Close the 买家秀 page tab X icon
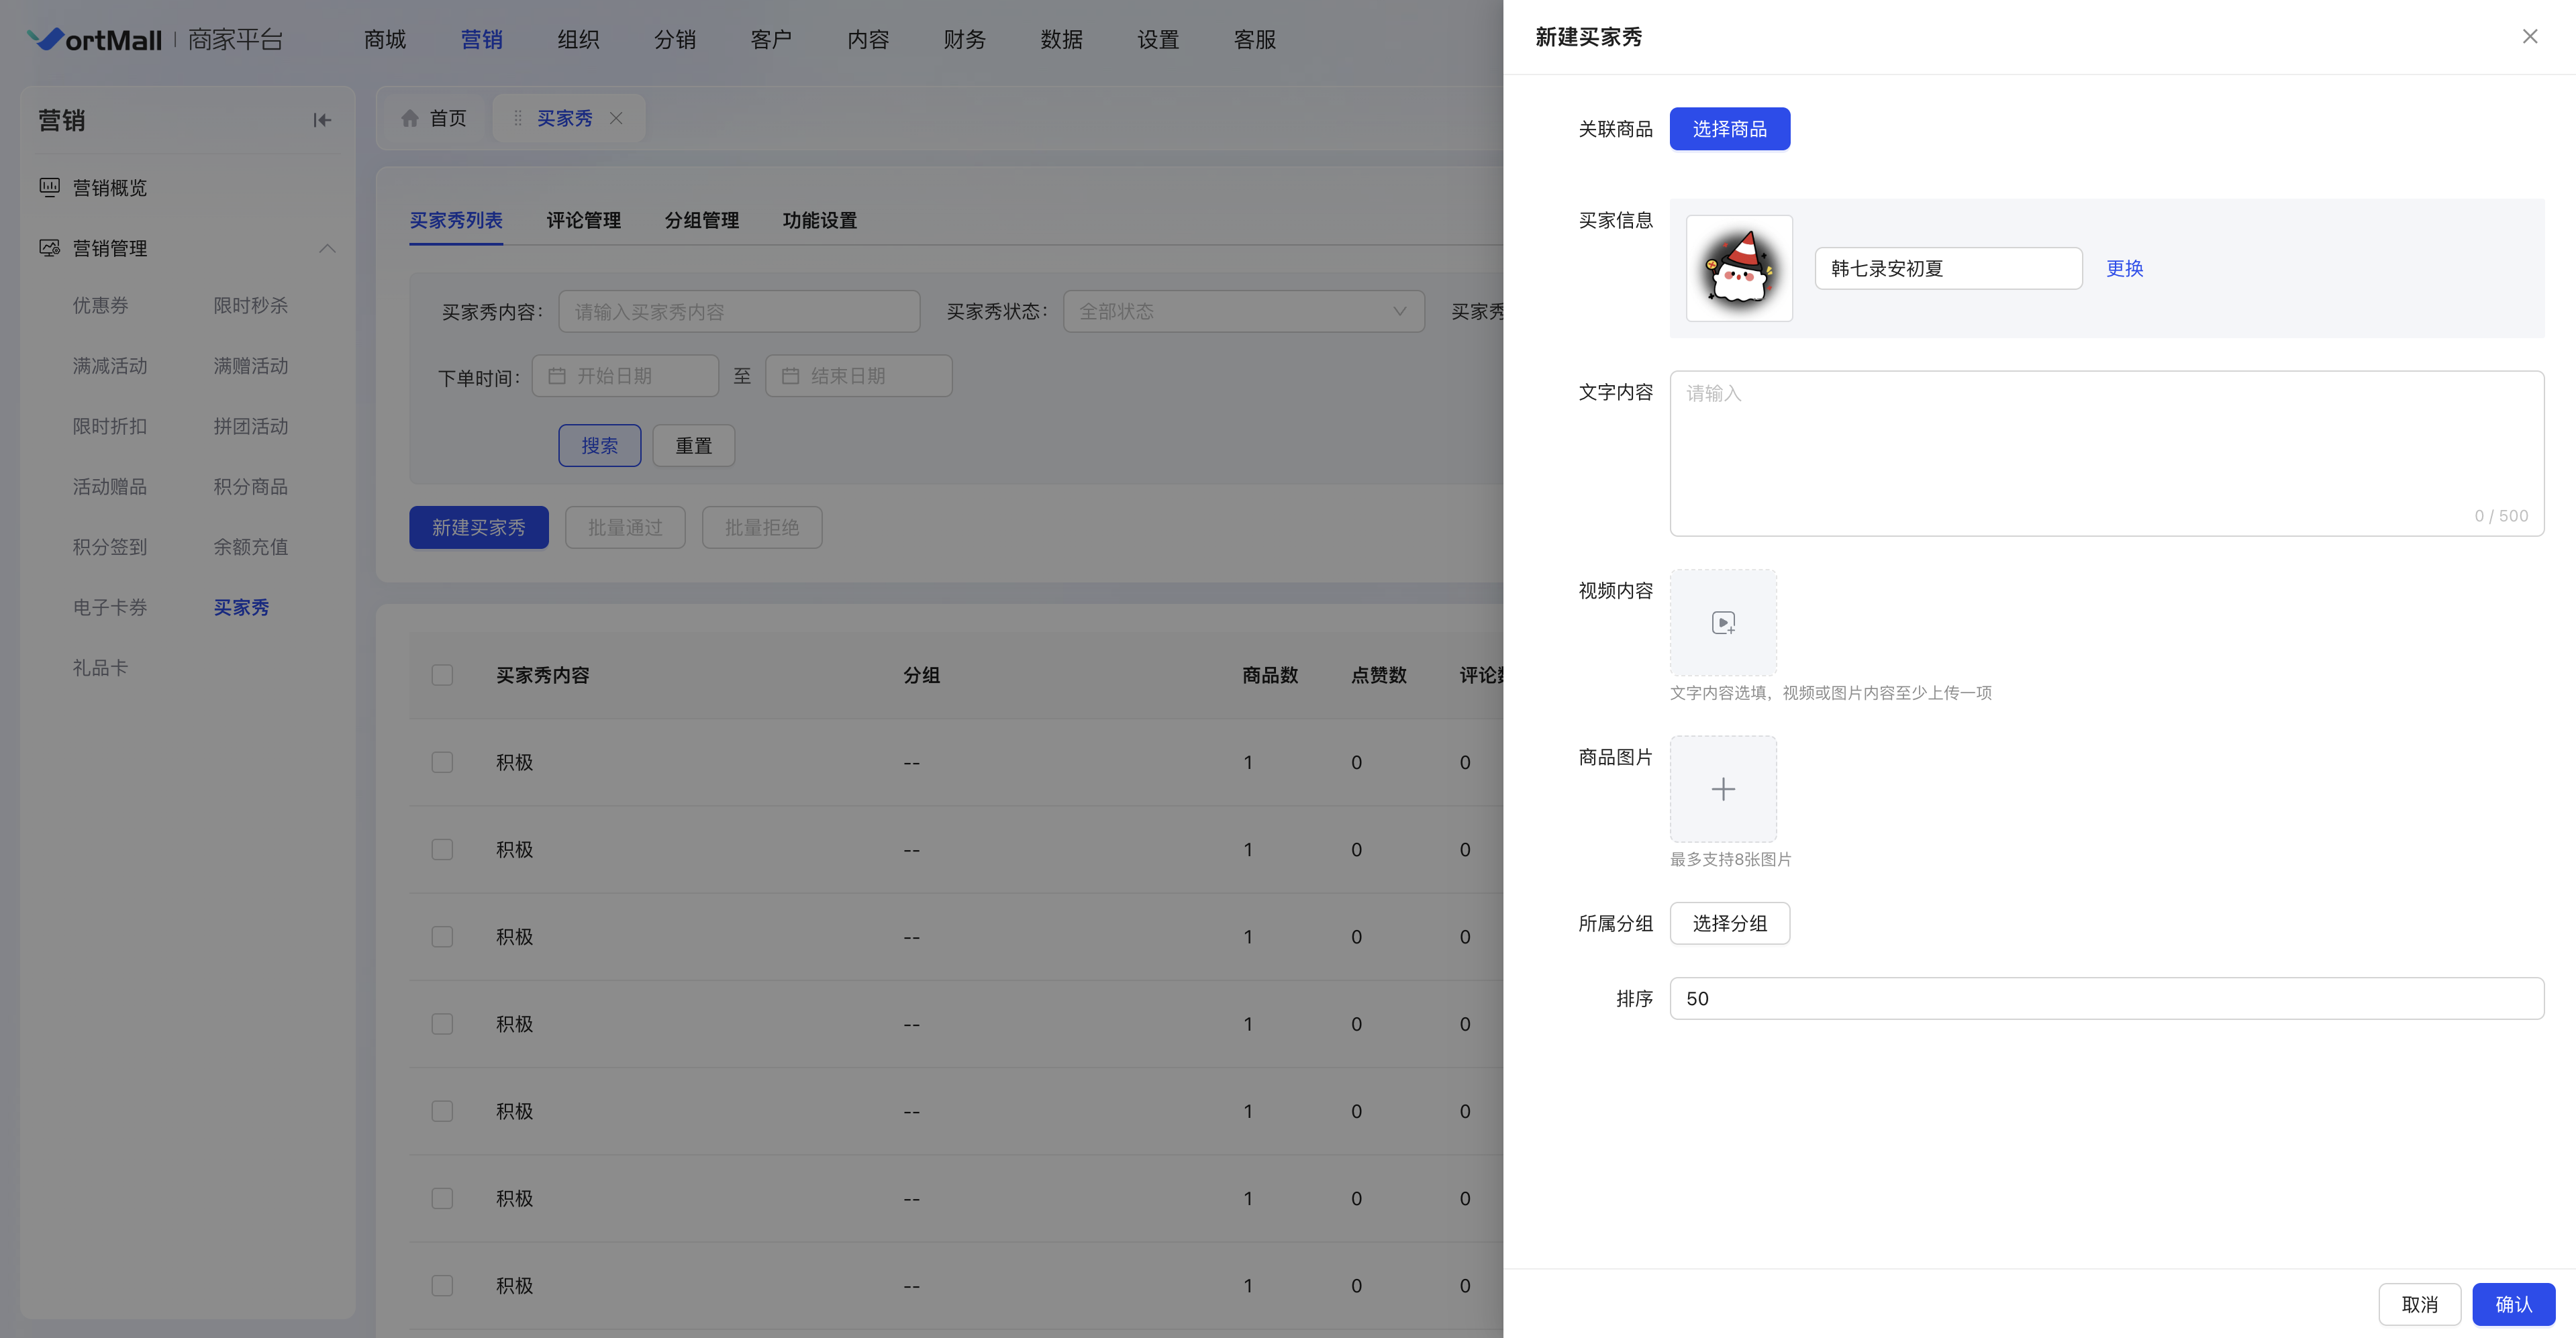 pos(616,118)
